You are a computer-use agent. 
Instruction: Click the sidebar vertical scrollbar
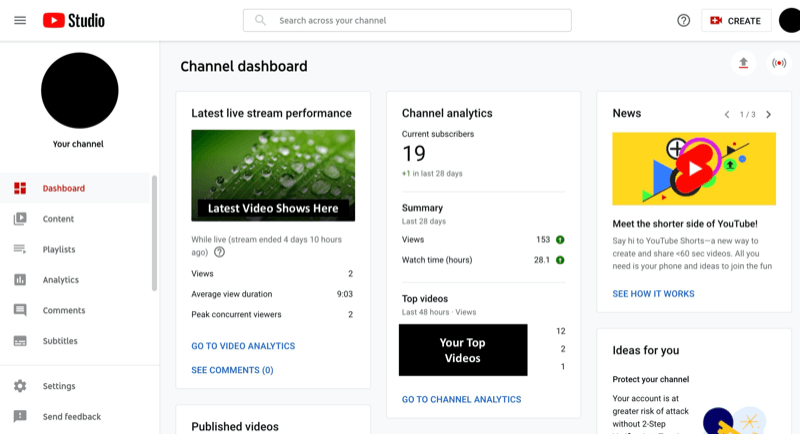click(154, 233)
